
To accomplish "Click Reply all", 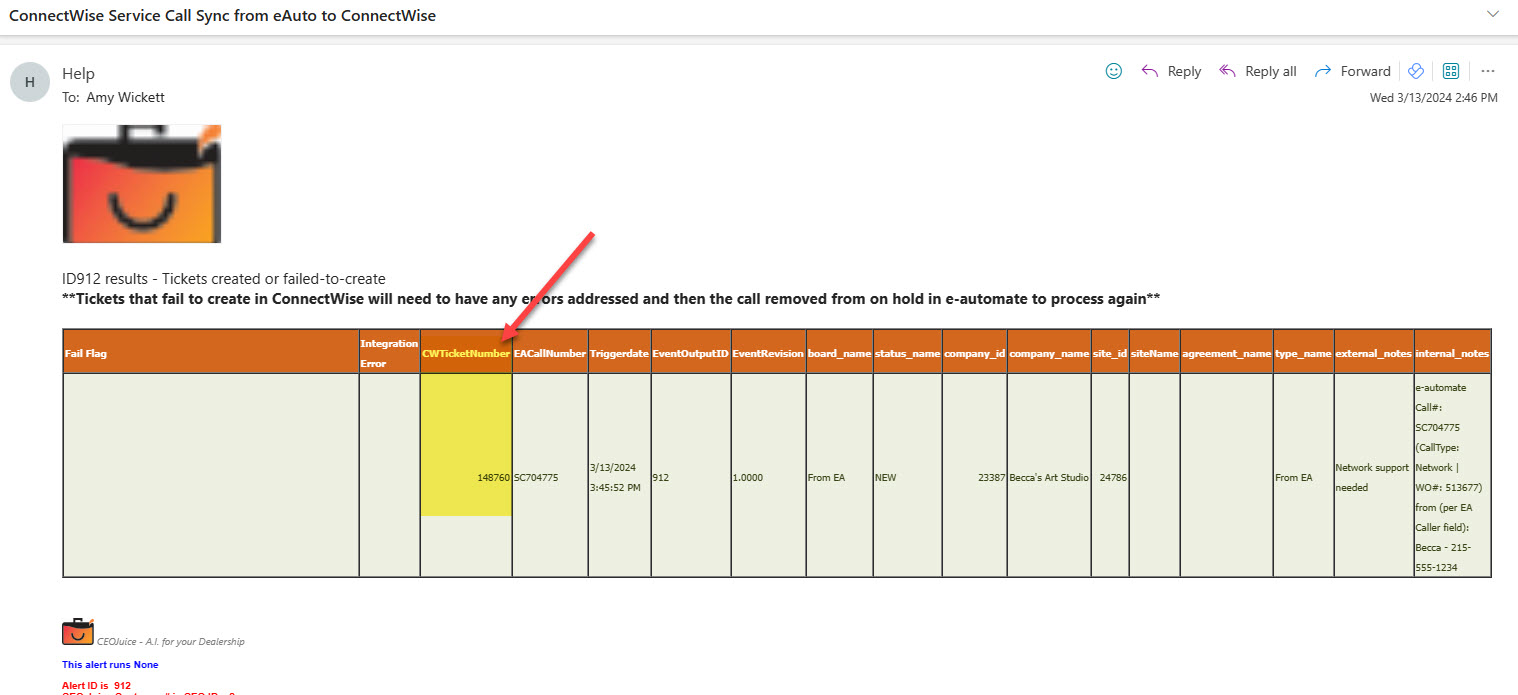I will coord(1257,71).
